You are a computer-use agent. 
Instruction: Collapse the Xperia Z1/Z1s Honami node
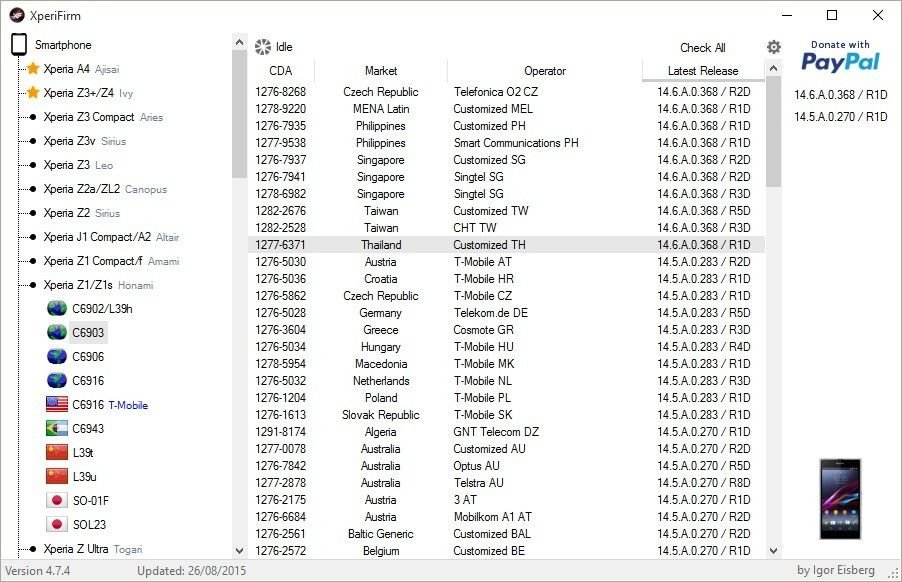(33, 285)
